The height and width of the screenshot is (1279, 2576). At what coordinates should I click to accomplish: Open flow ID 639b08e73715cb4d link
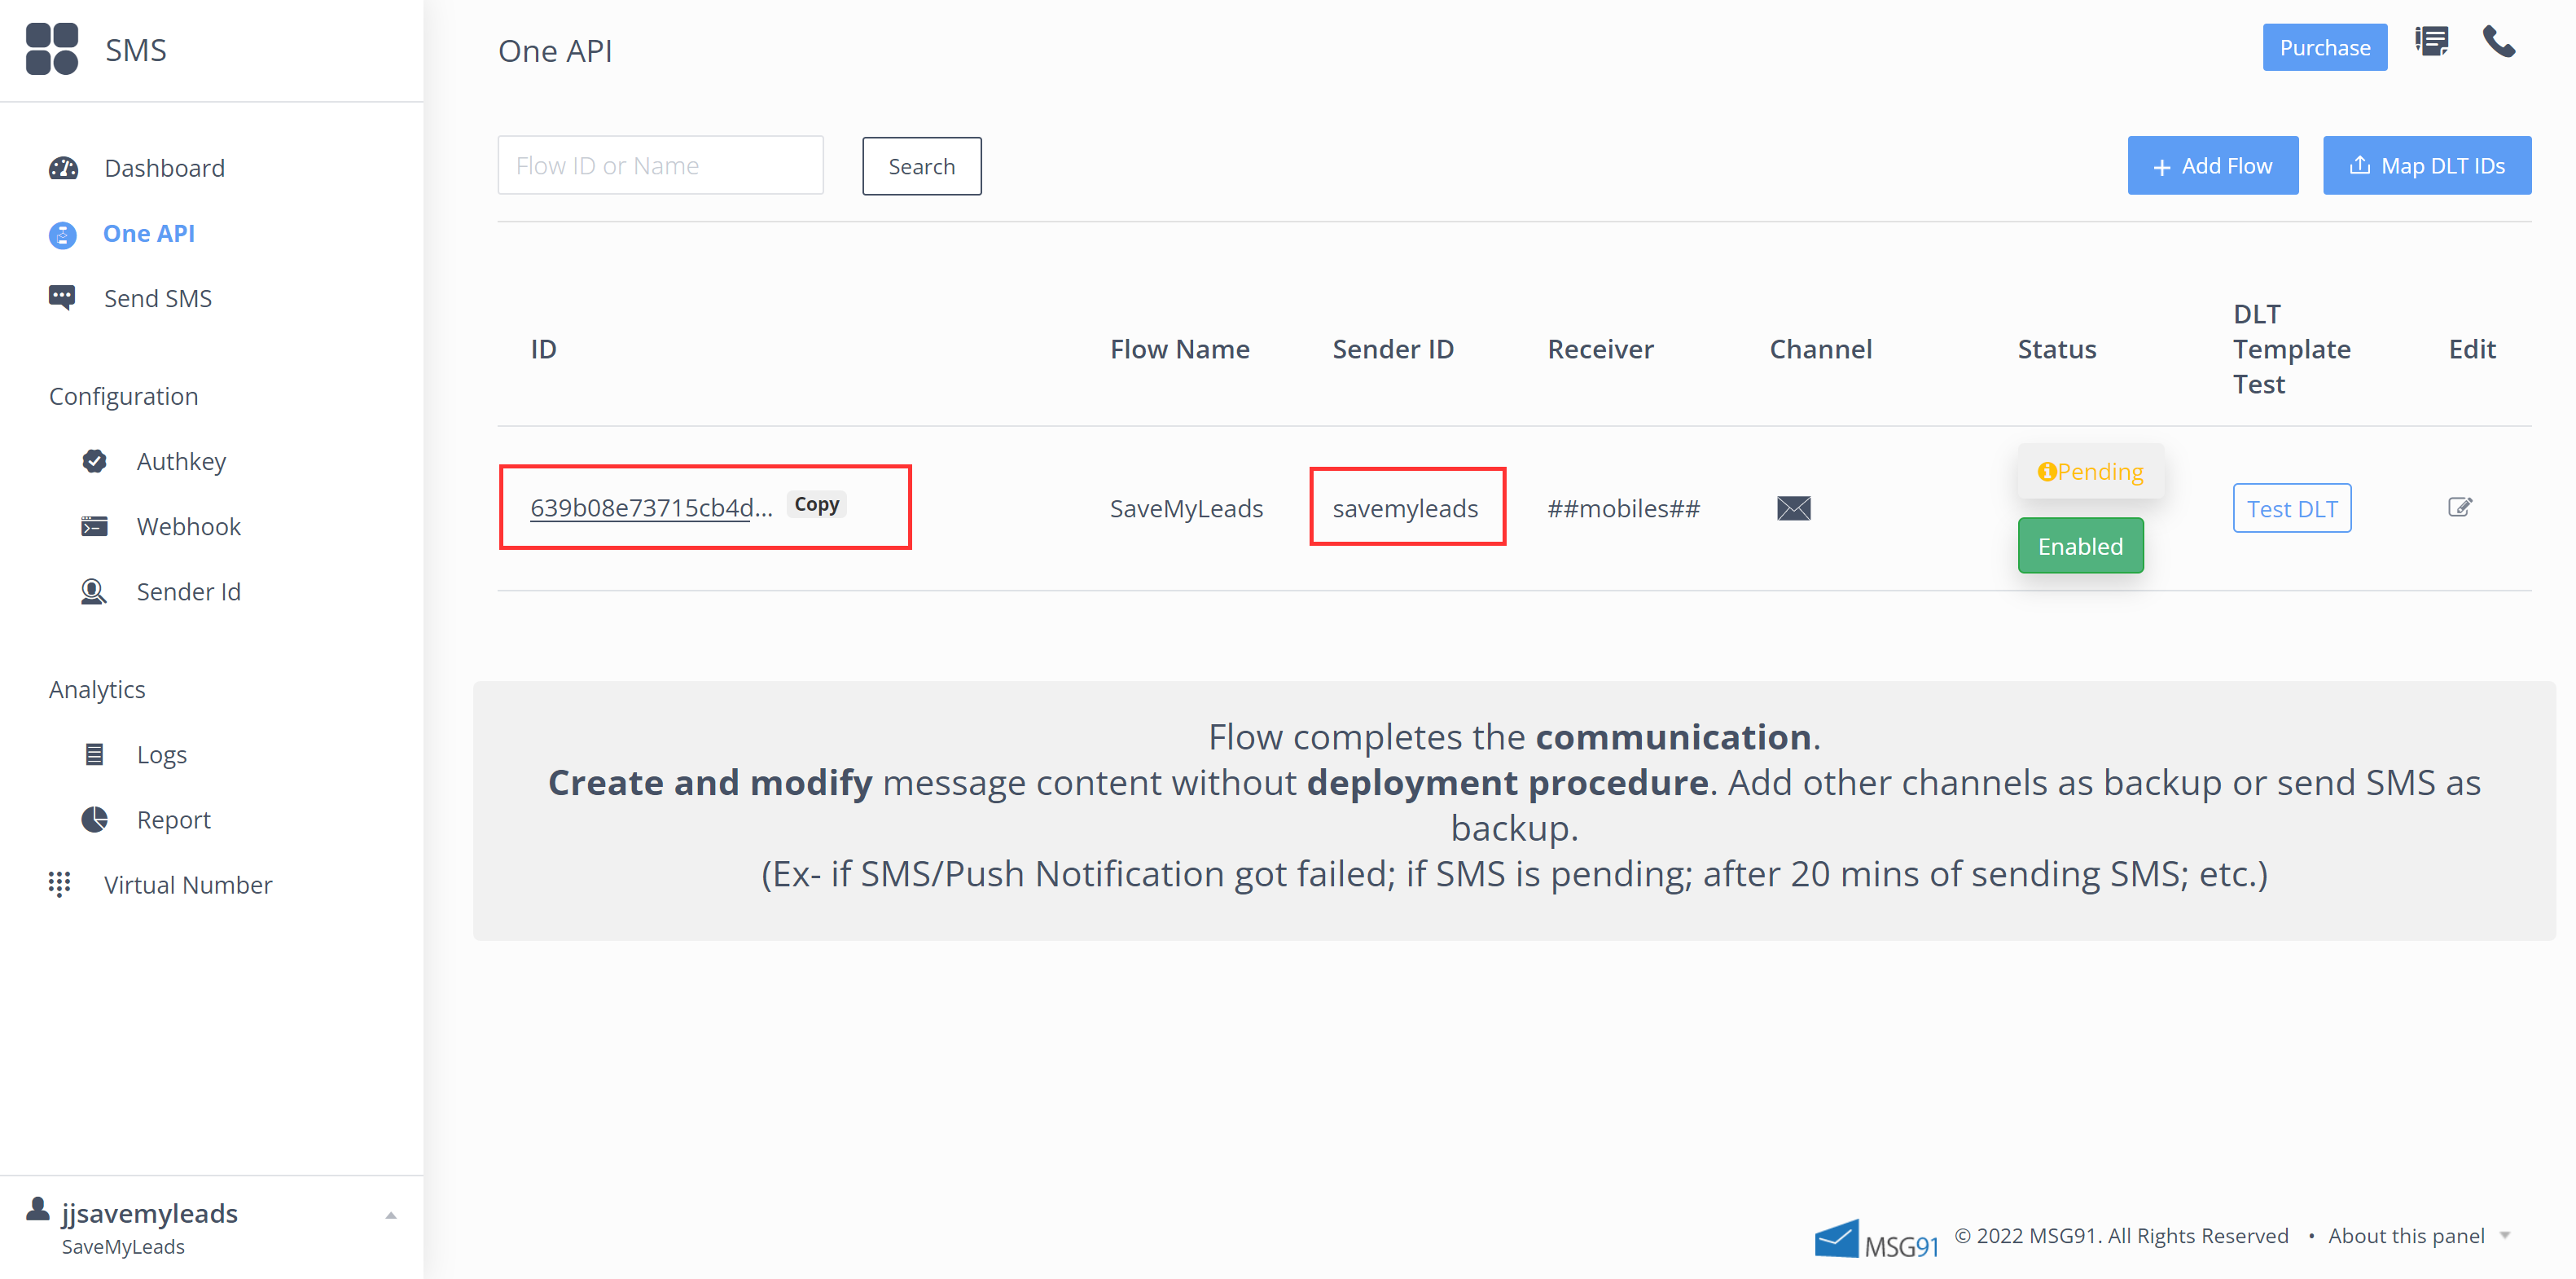click(651, 508)
